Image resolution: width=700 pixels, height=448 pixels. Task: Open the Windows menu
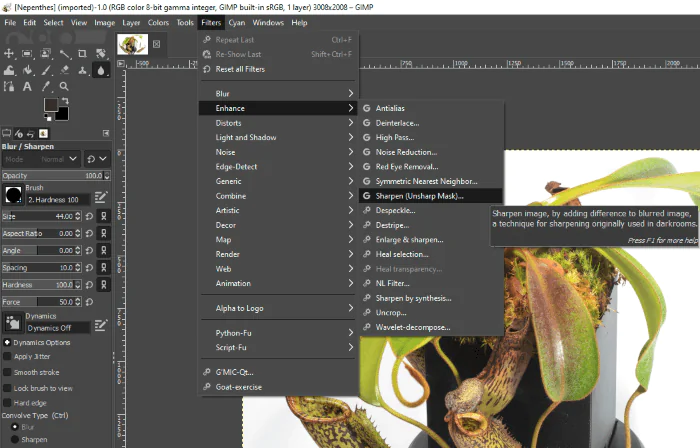268,23
